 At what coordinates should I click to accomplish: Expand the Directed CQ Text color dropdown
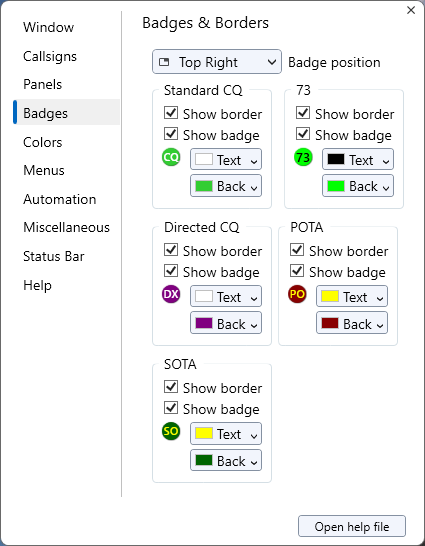point(226,296)
